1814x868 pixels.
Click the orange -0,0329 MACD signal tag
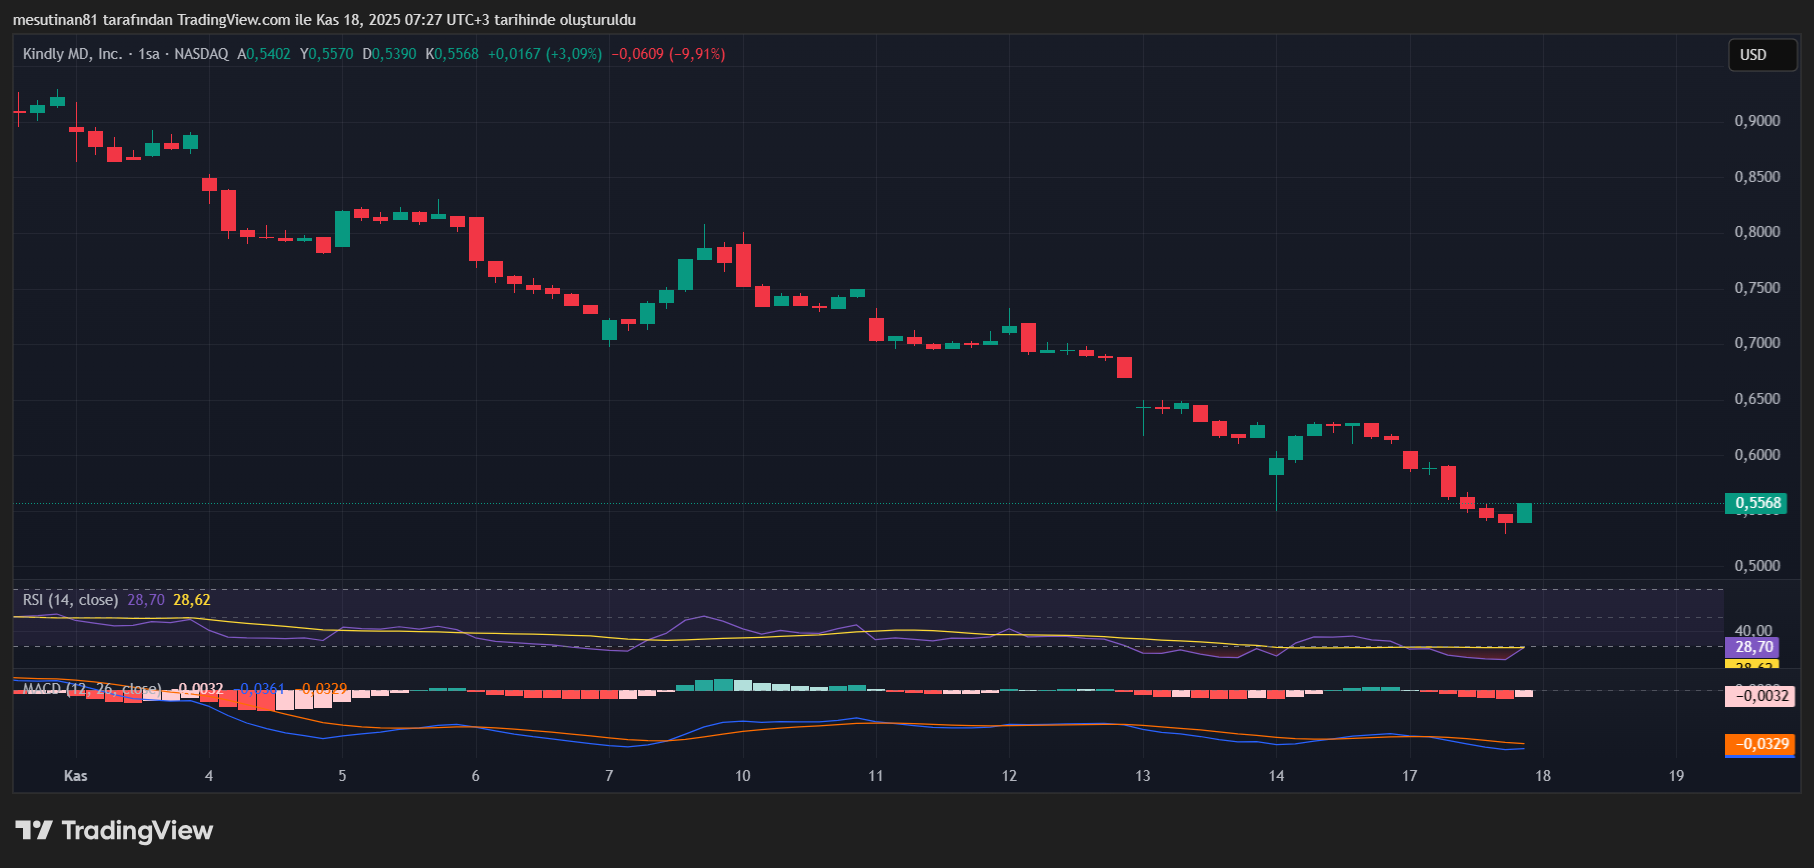pos(1759,744)
